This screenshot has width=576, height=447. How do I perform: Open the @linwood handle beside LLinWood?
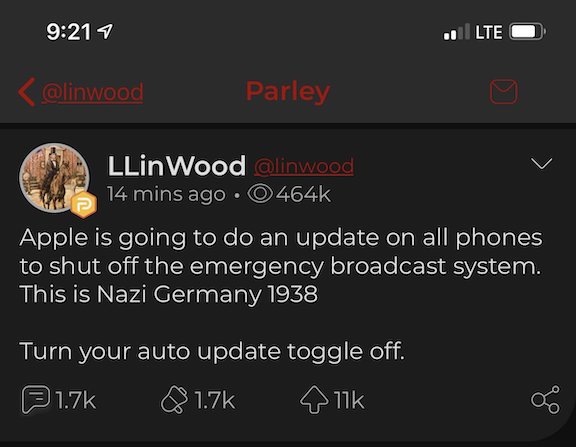(x=304, y=166)
